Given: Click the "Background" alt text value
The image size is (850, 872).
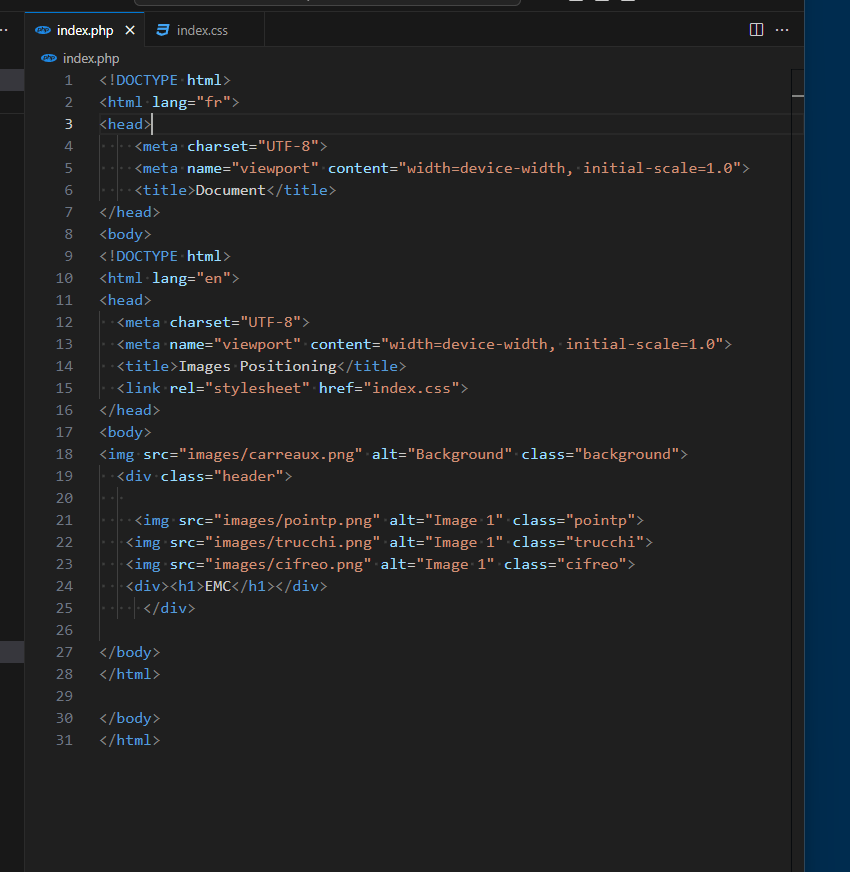Looking at the screenshot, I should pyautogui.click(x=459, y=454).
